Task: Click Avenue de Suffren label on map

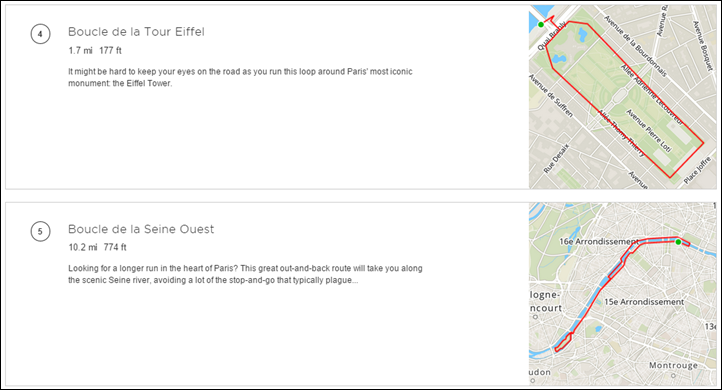Action: tap(551, 95)
